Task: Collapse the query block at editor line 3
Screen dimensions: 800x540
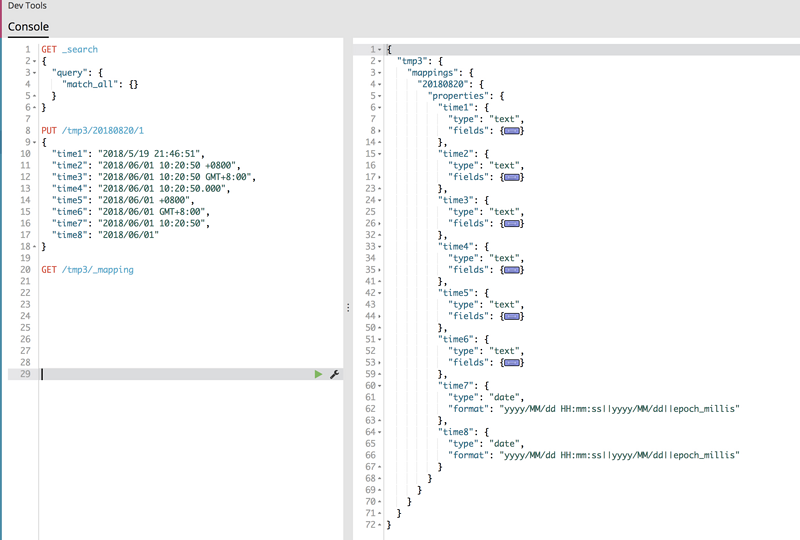Action: 34,73
